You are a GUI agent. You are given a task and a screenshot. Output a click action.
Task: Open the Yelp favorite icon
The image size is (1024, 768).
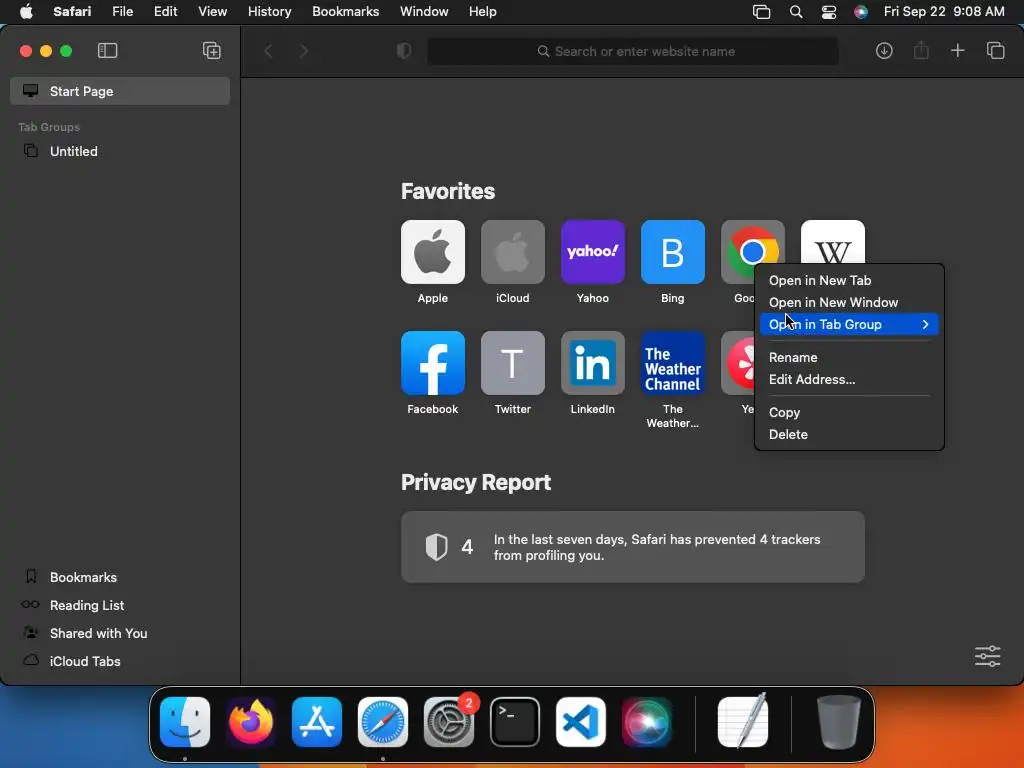738,363
